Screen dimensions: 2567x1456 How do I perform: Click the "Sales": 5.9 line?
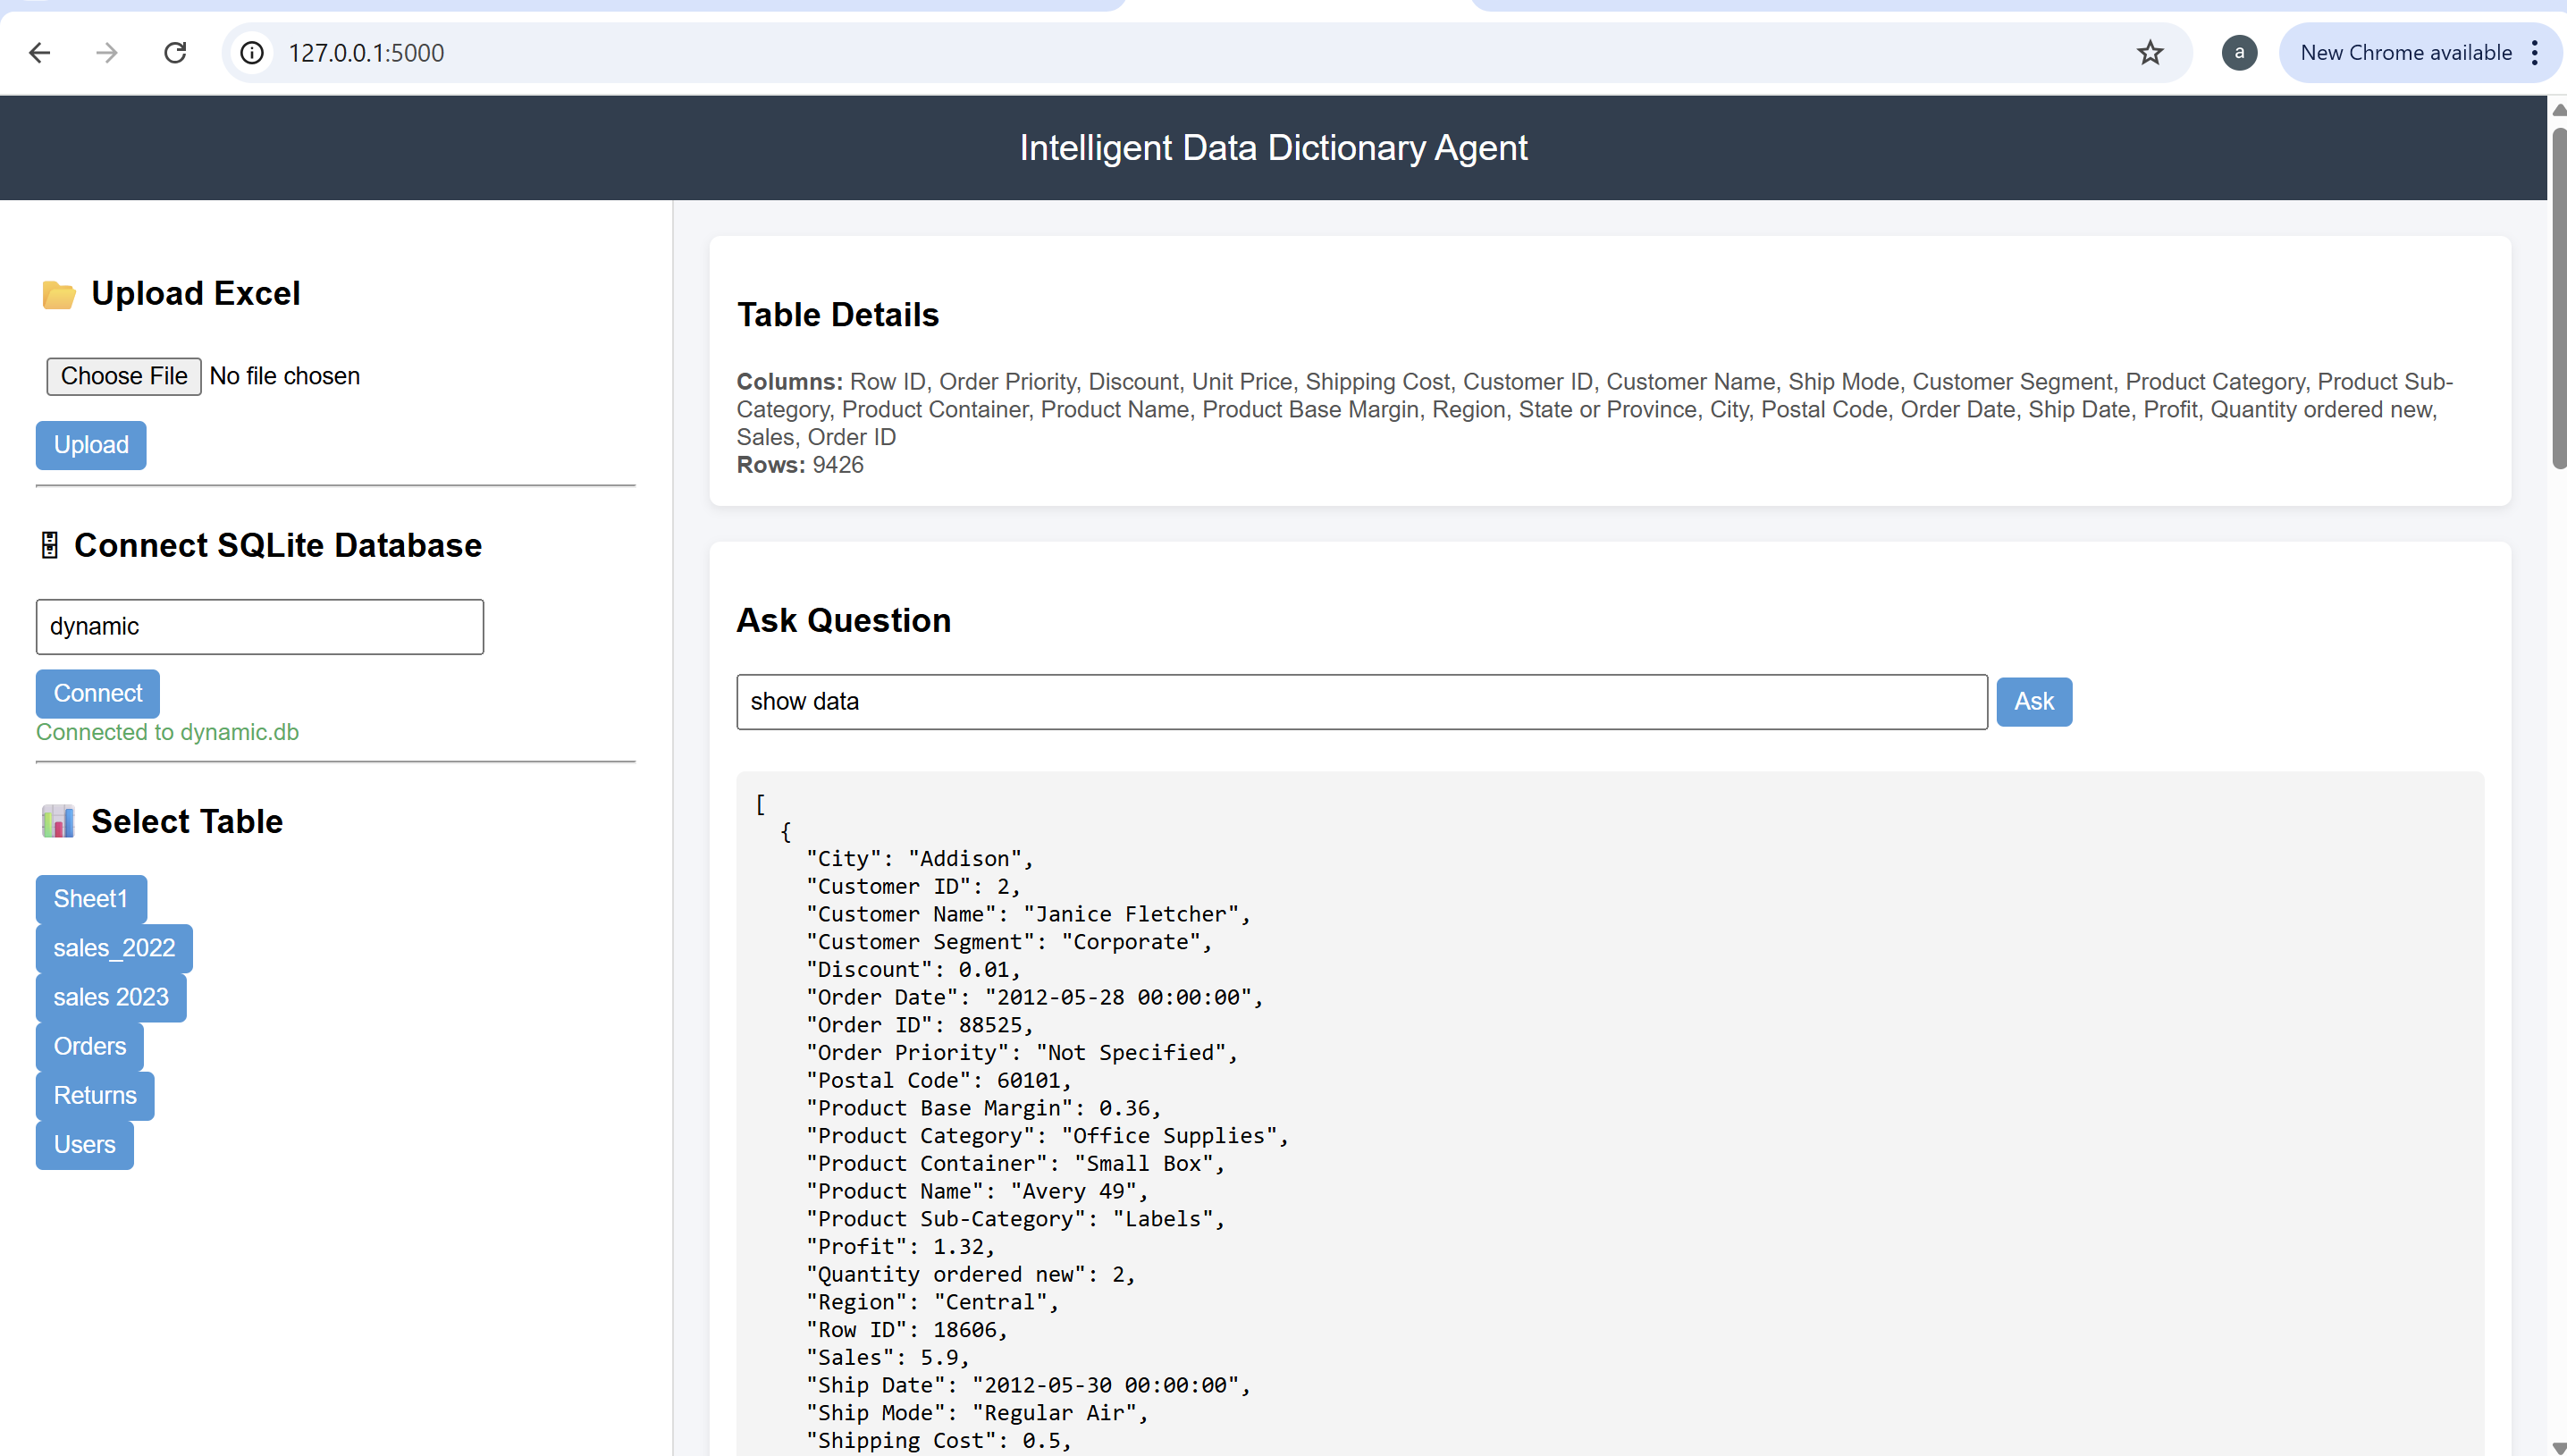(x=887, y=1358)
